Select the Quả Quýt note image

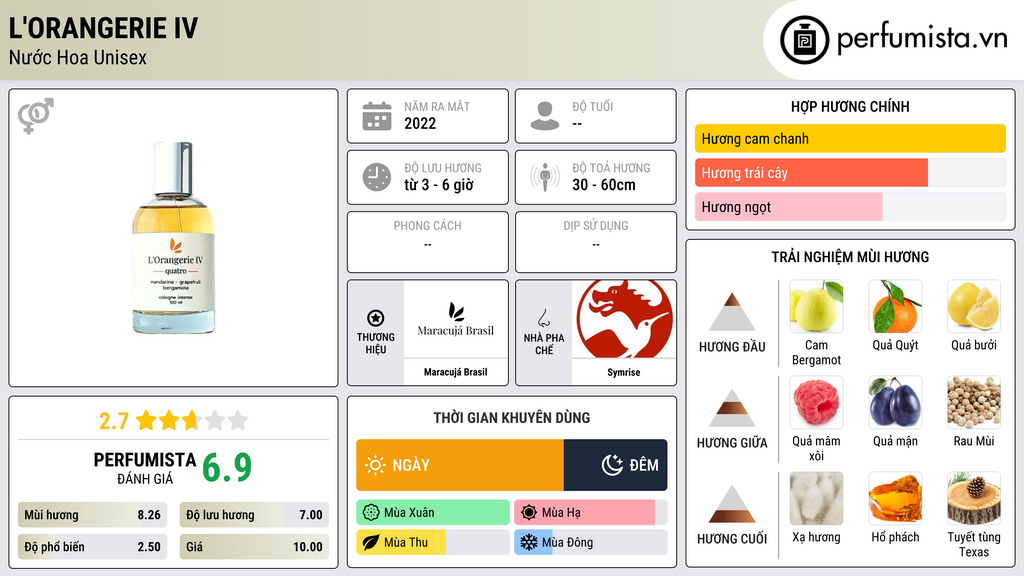[895, 306]
